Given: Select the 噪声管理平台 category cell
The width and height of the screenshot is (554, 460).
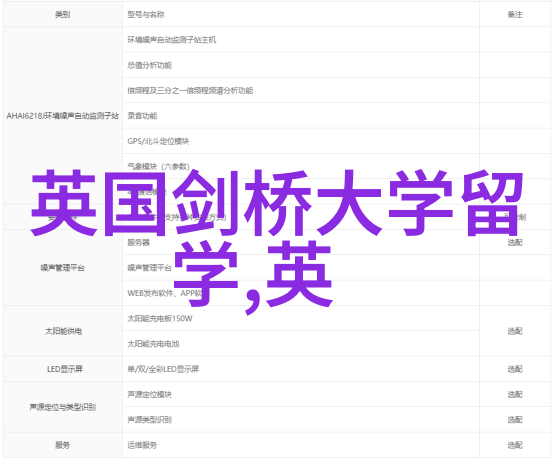Looking at the screenshot, I should (63, 268).
